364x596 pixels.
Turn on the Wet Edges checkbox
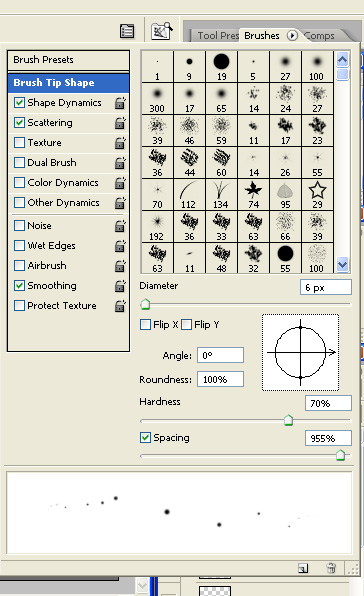pos(19,246)
